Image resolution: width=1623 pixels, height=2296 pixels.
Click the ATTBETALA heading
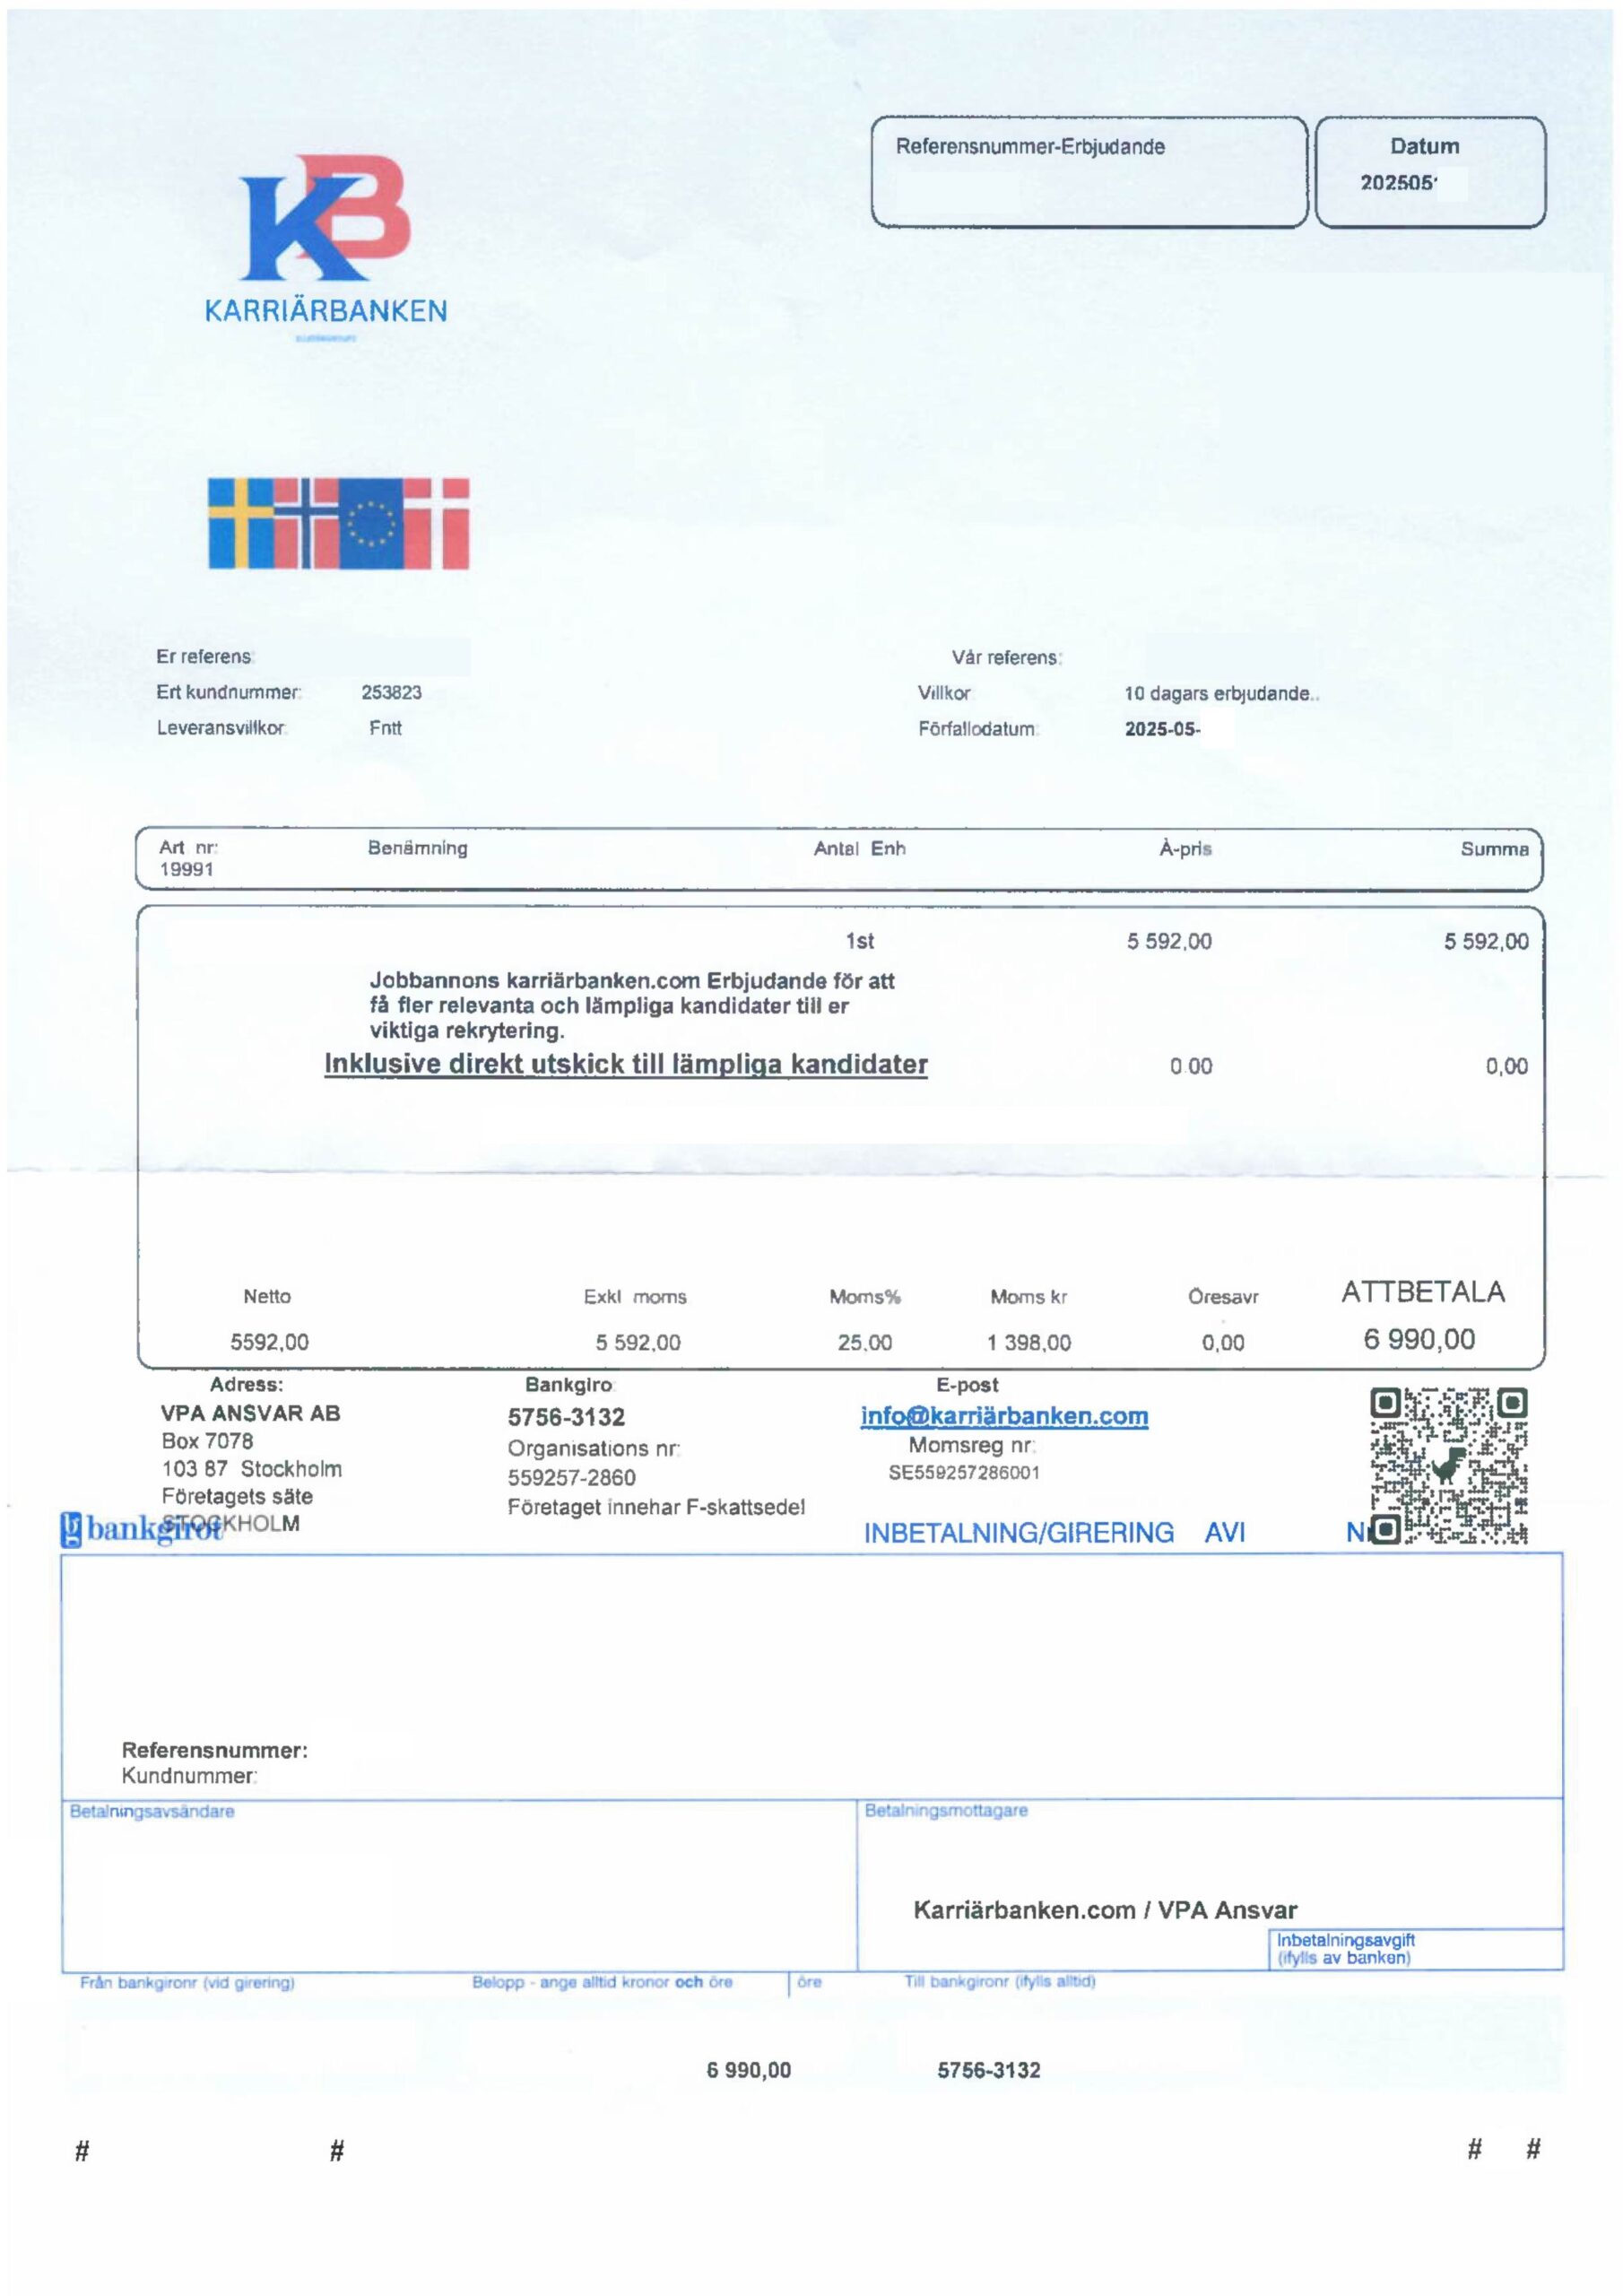tap(1423, 1292)
